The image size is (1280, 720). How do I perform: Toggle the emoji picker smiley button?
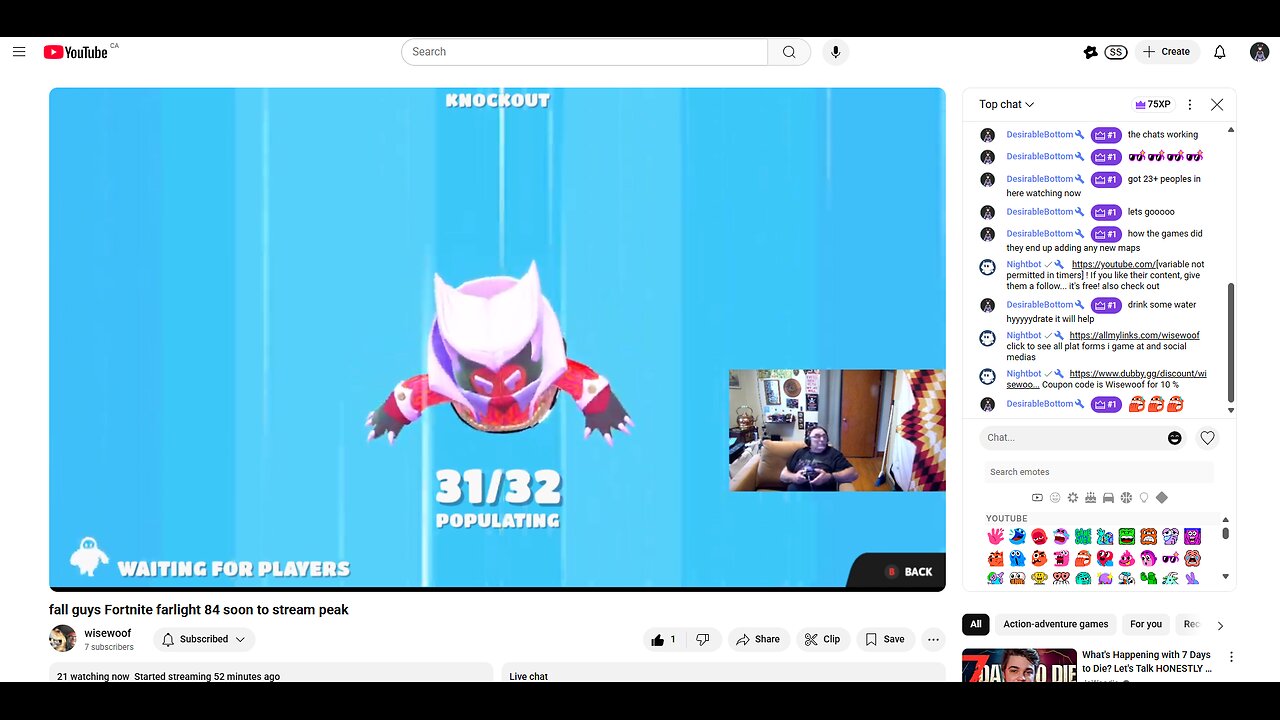click(1175, 438)
